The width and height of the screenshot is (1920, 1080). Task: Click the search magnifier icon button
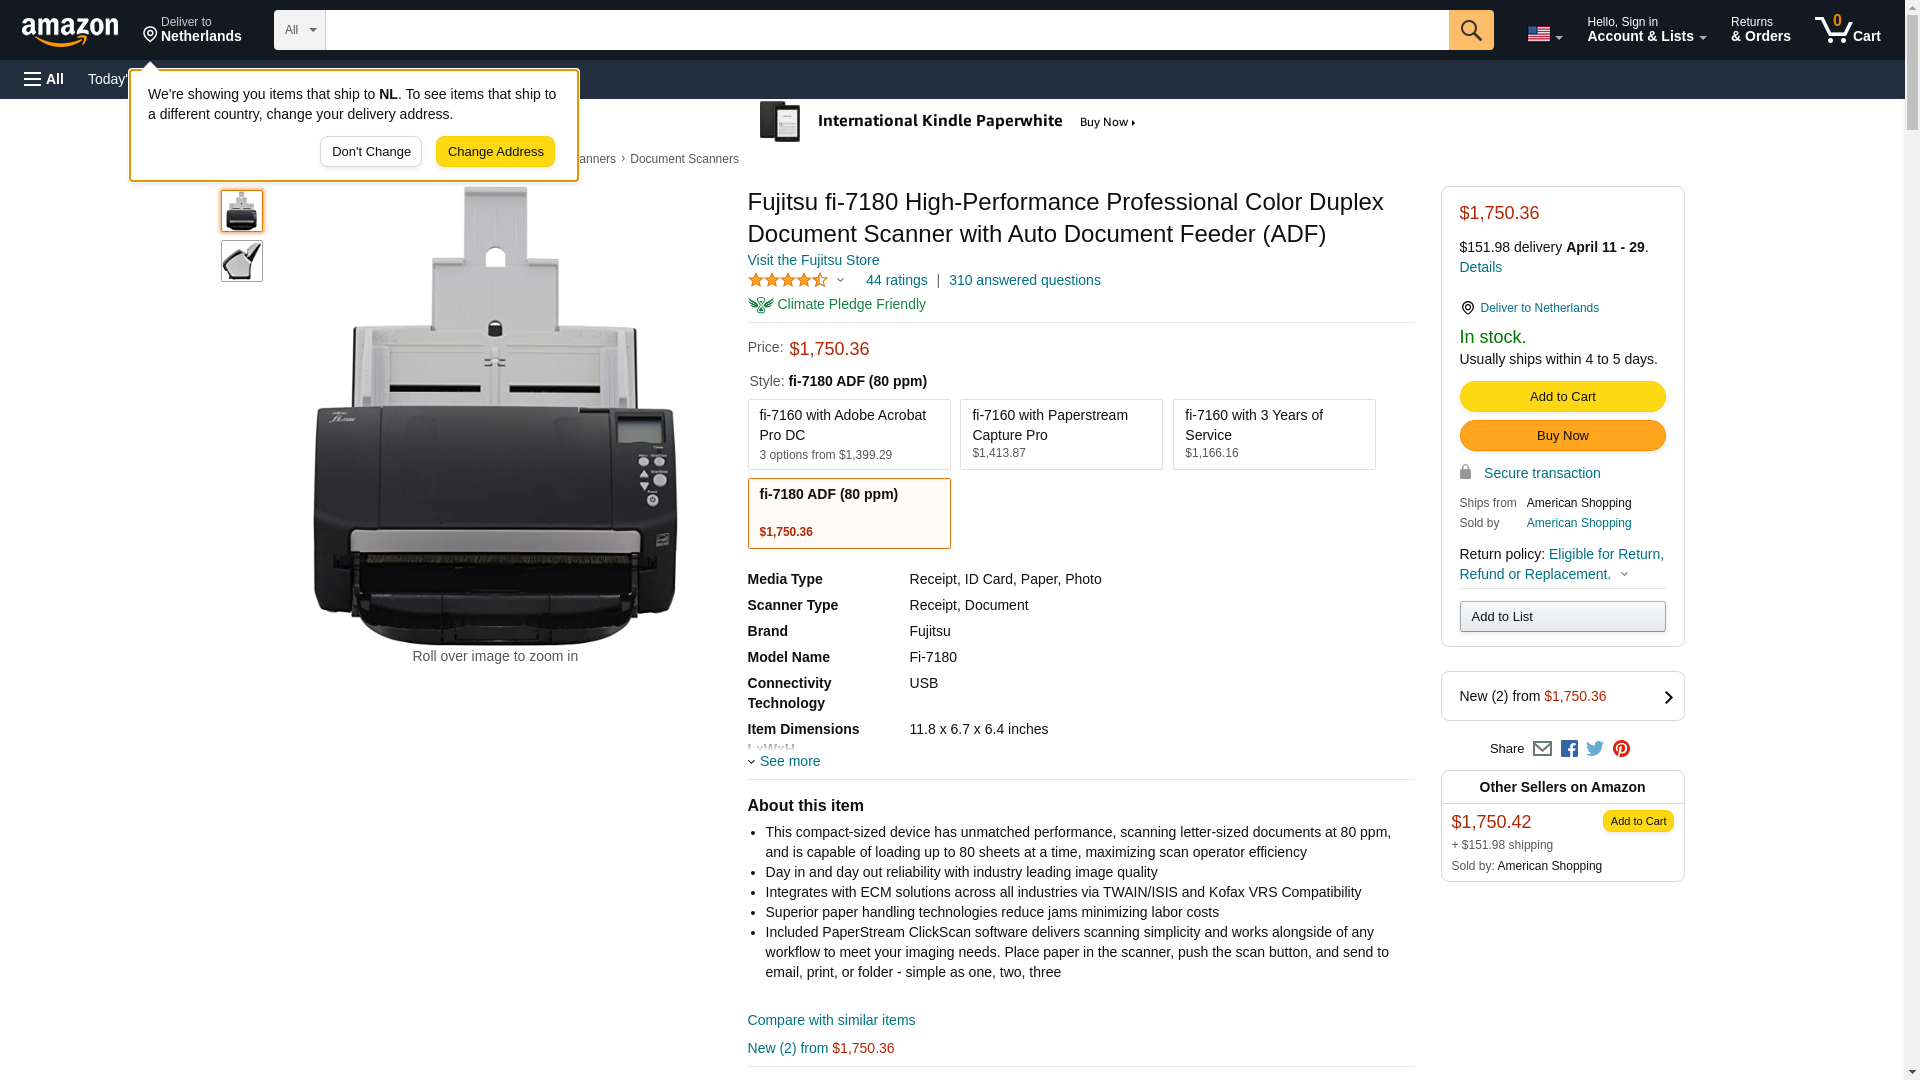[x=1470, y=30]
